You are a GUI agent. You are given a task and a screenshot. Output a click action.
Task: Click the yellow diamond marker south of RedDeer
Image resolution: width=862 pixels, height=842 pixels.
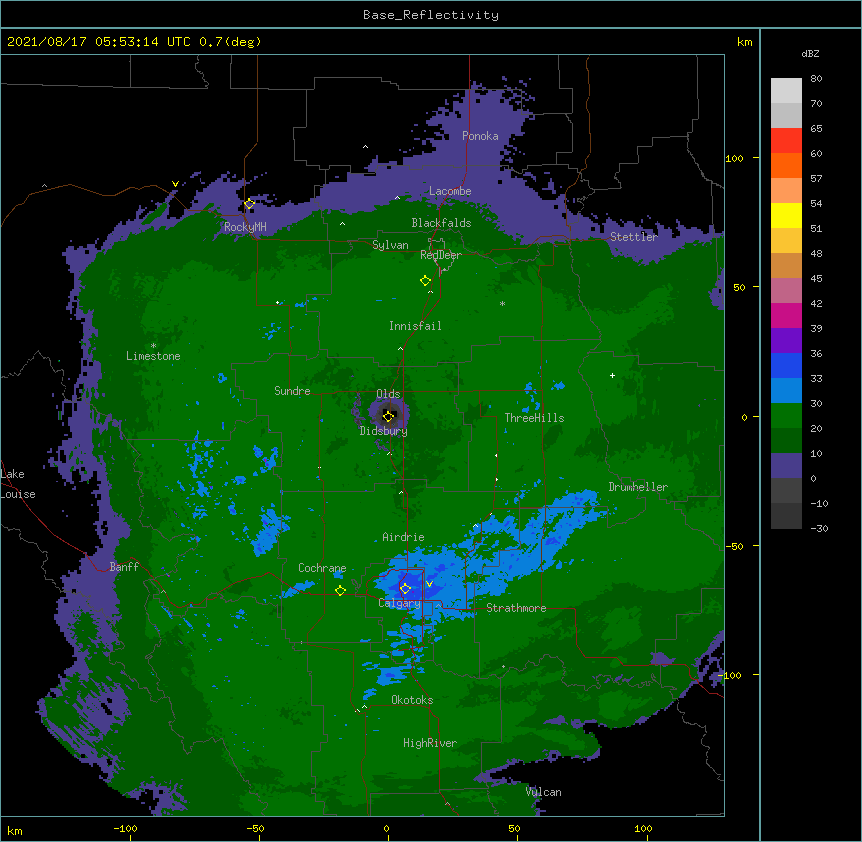[x=425, y=281]
